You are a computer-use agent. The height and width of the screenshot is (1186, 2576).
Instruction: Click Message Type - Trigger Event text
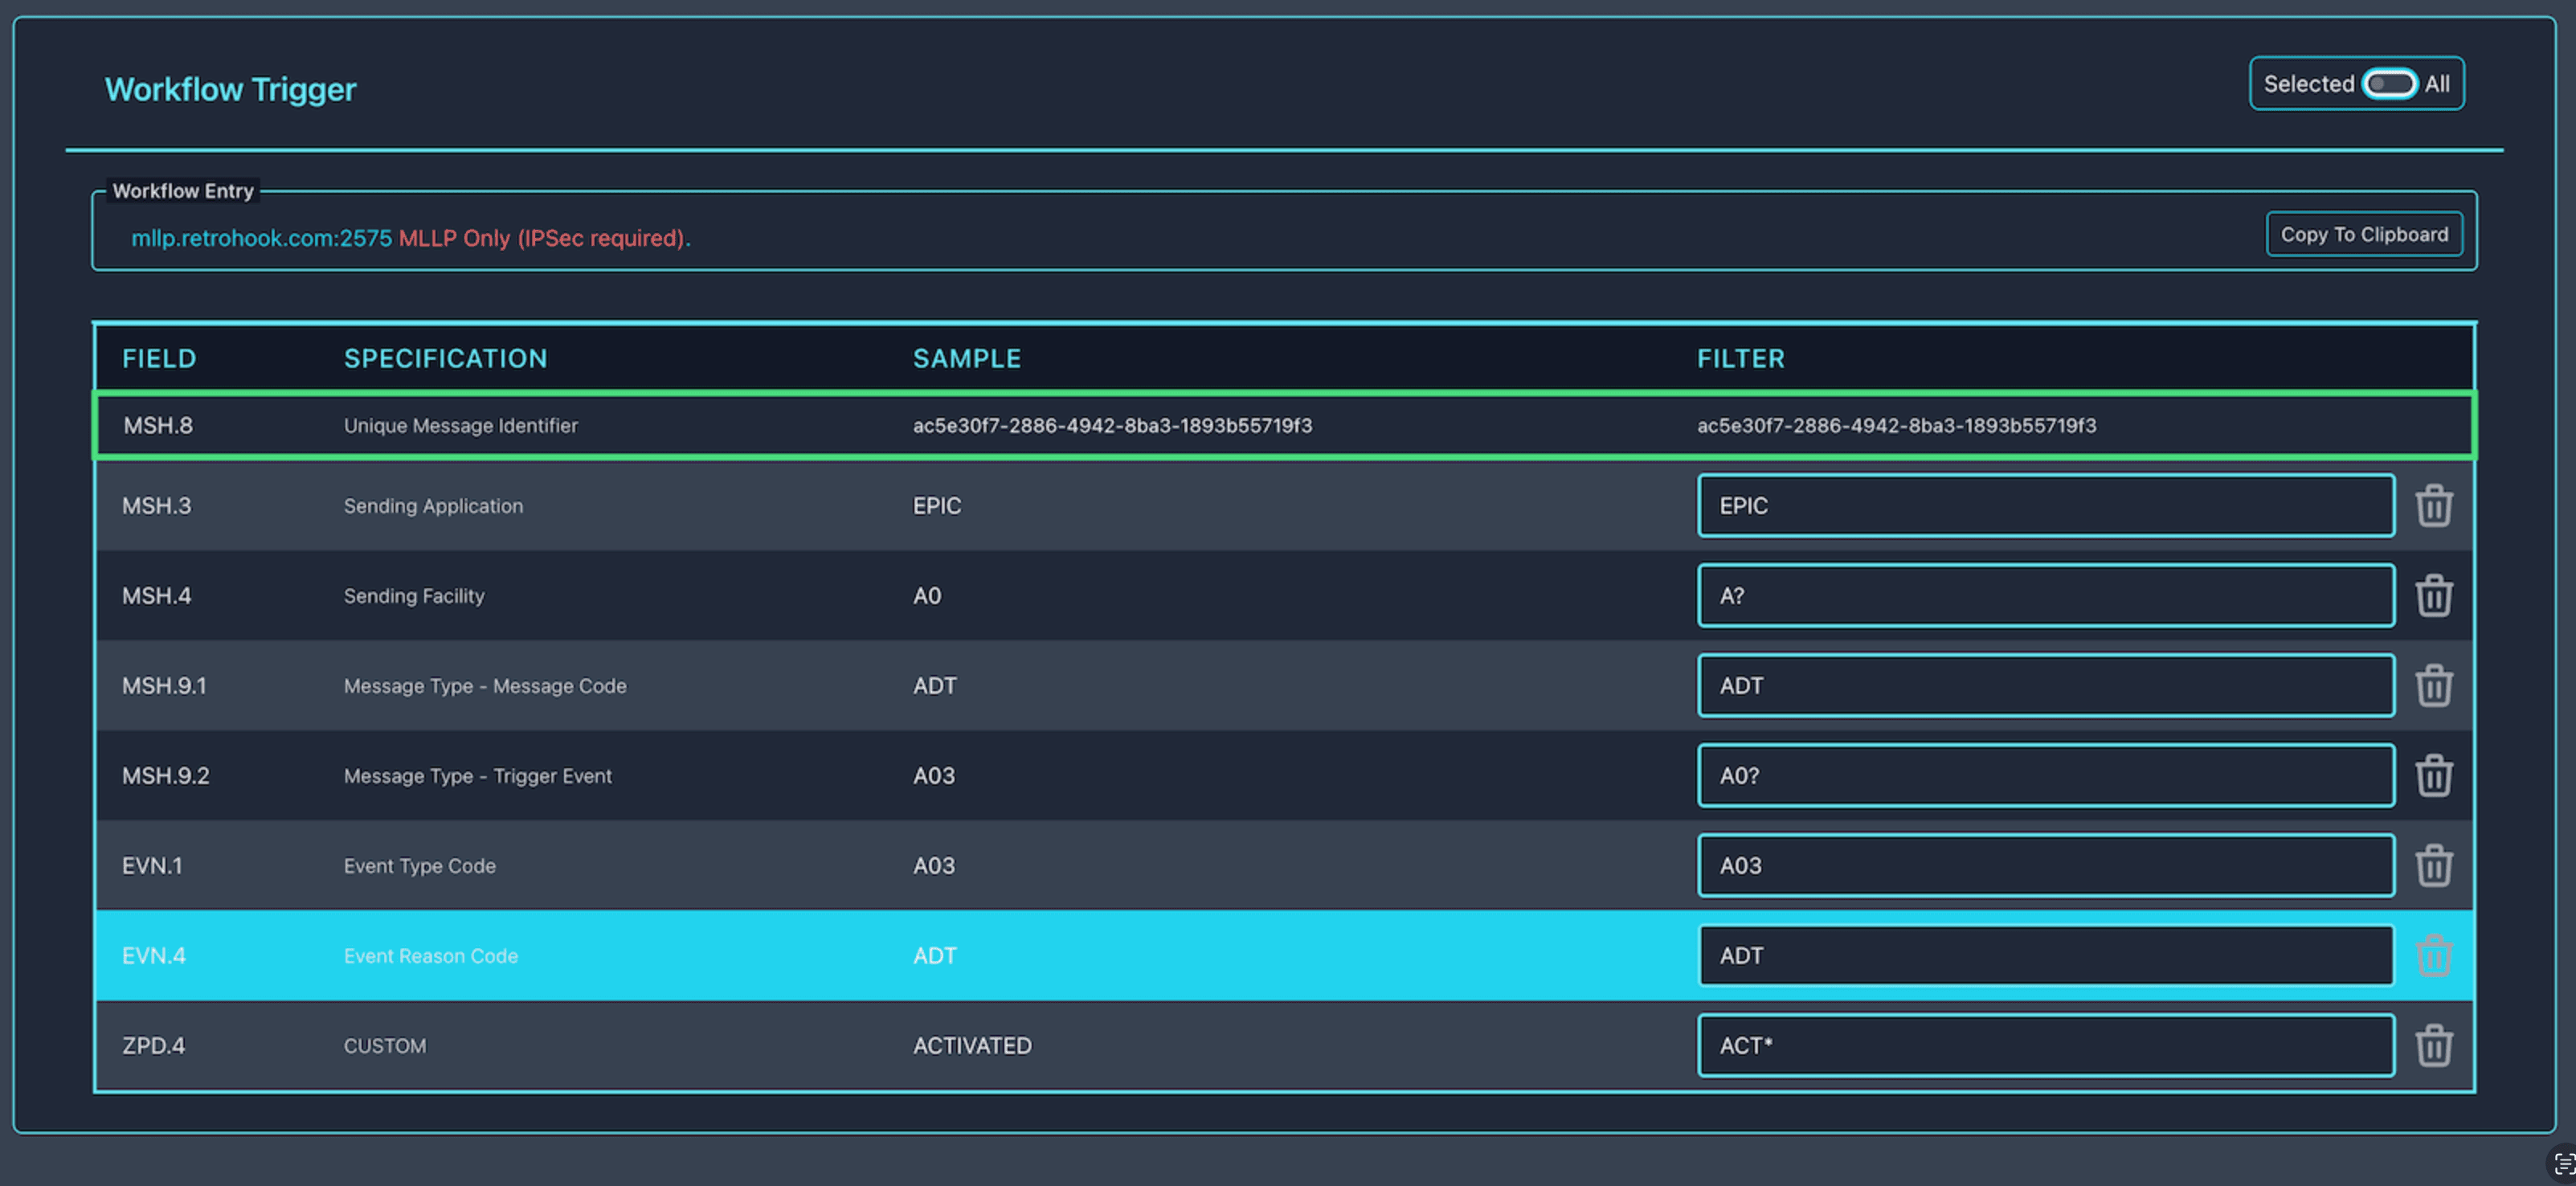click(477, 776)
